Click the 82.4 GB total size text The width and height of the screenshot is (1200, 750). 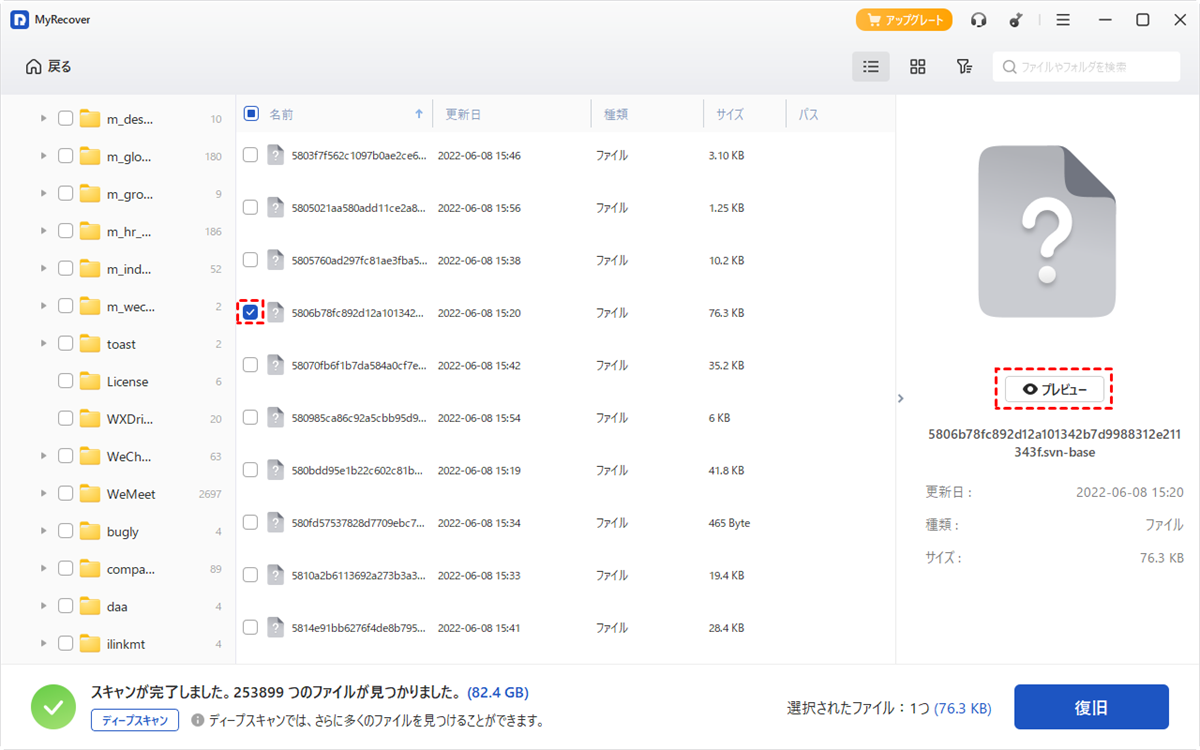point(498,692)
